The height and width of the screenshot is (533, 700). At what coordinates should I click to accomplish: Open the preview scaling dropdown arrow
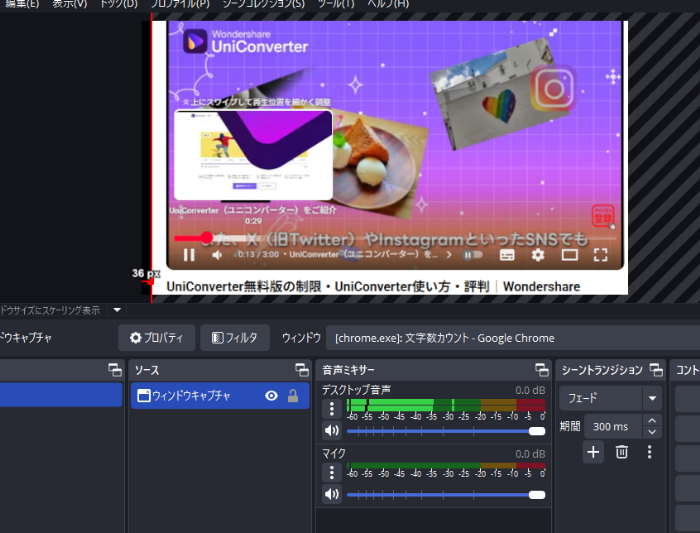click(x=117, y=310)
